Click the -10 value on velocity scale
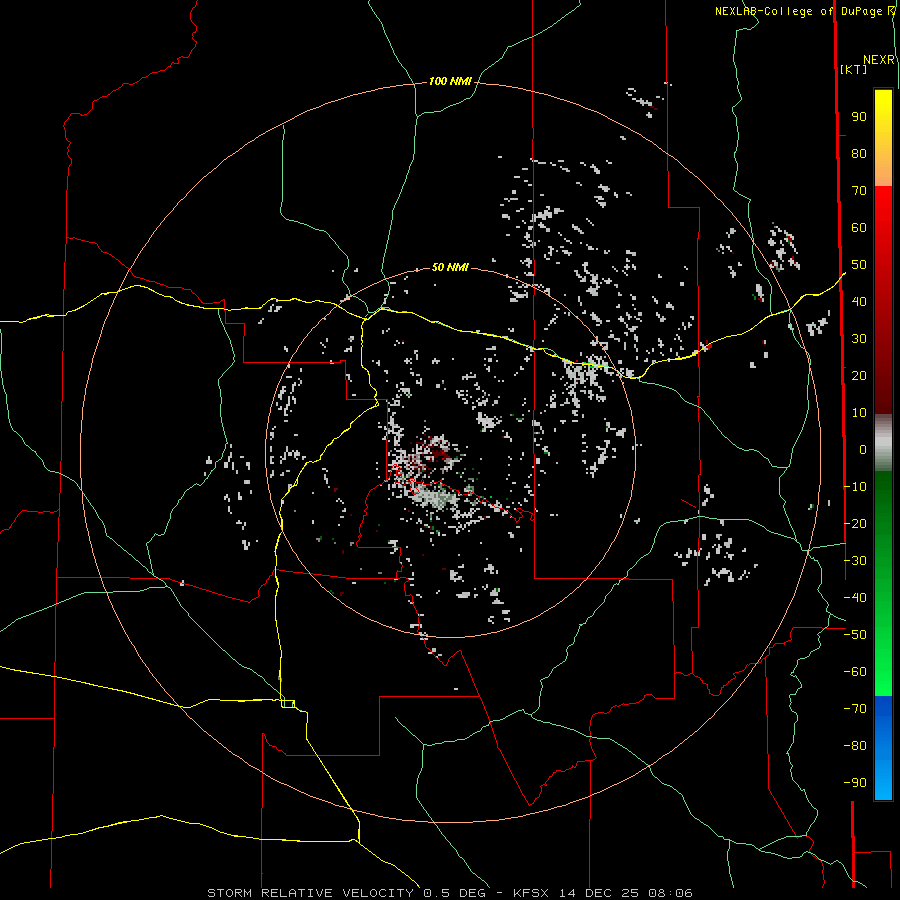The height and width of the screenshot is (900, 900). [855, 487]
